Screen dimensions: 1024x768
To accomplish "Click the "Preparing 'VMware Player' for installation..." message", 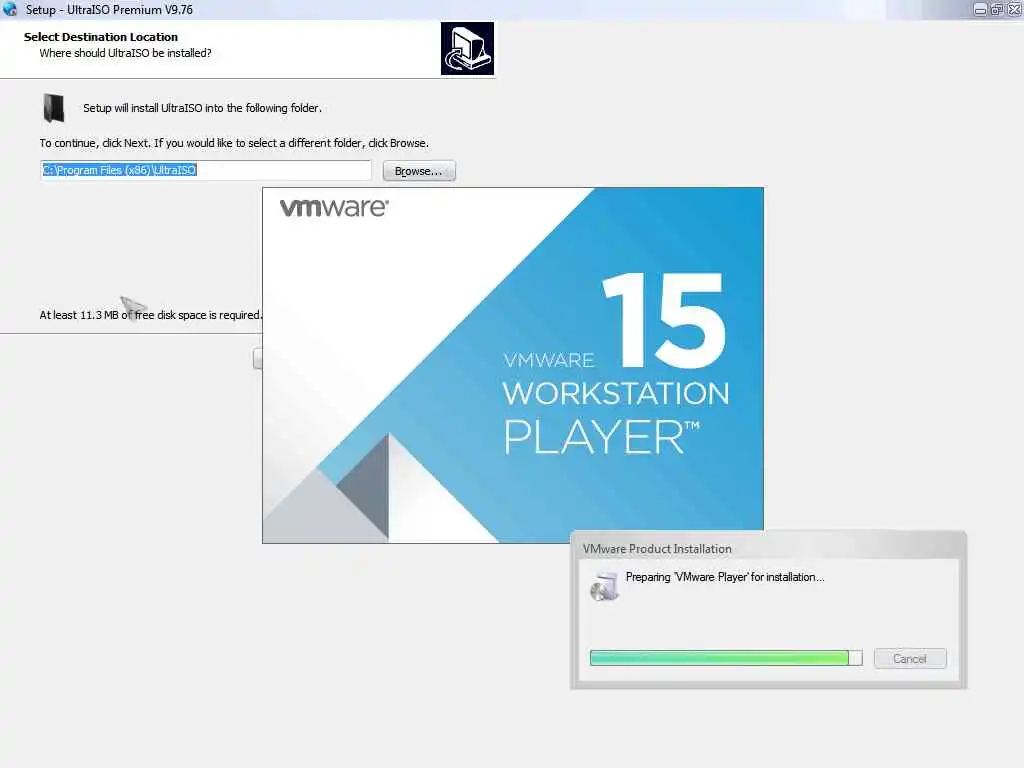I will (x=725, y=577).
